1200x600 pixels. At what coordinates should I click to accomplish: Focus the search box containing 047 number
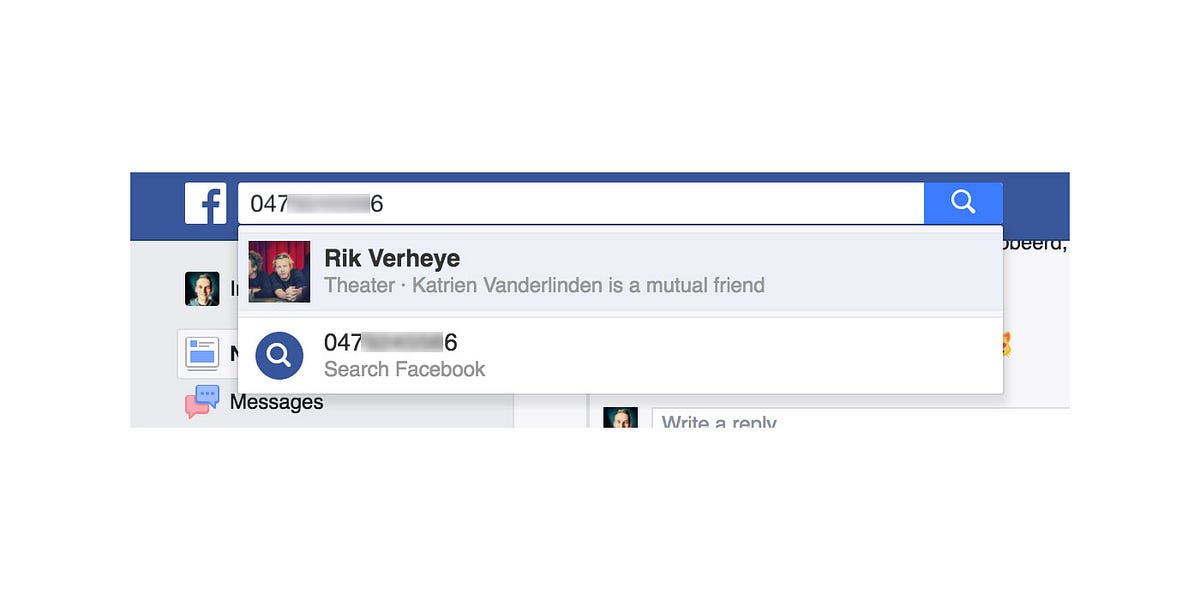581,203
